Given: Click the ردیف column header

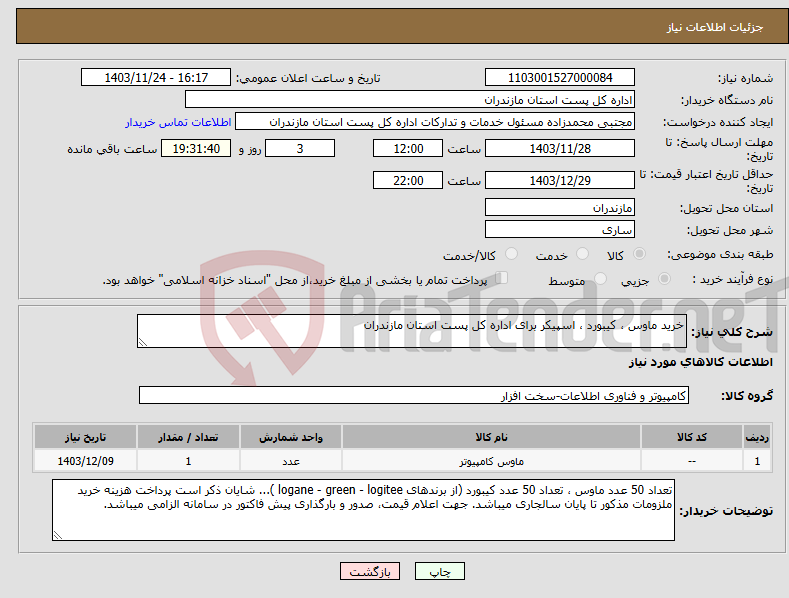Looking at the screenshot, I should 757,437.
